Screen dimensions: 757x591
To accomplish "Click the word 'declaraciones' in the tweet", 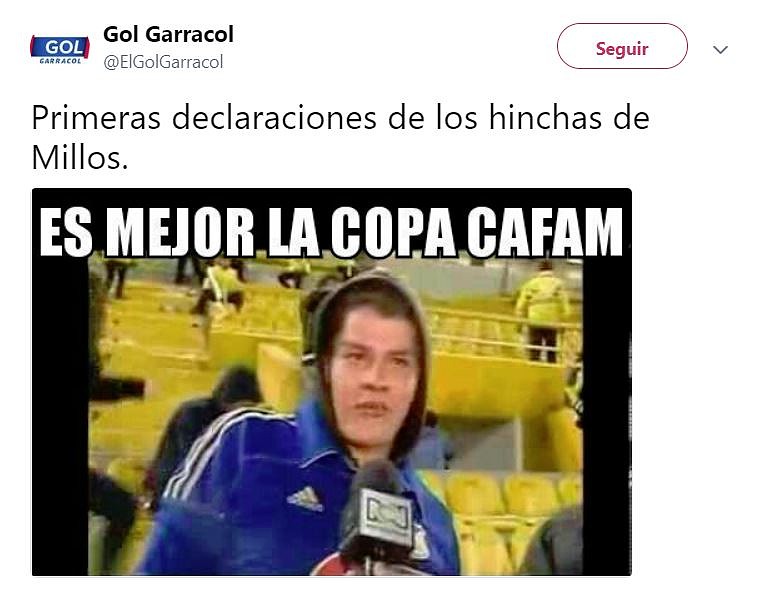I will tap(274, 118).
